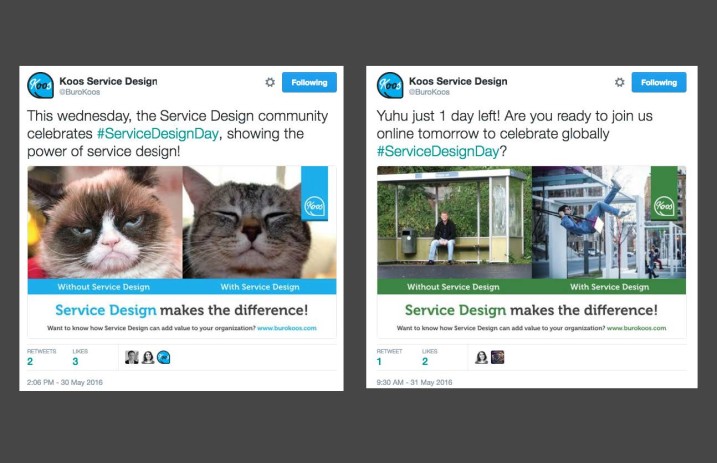The height and width of the screenshot is (463, 717).
Task: View the 3 likes count on the left tweet
Action: point(75,362)
